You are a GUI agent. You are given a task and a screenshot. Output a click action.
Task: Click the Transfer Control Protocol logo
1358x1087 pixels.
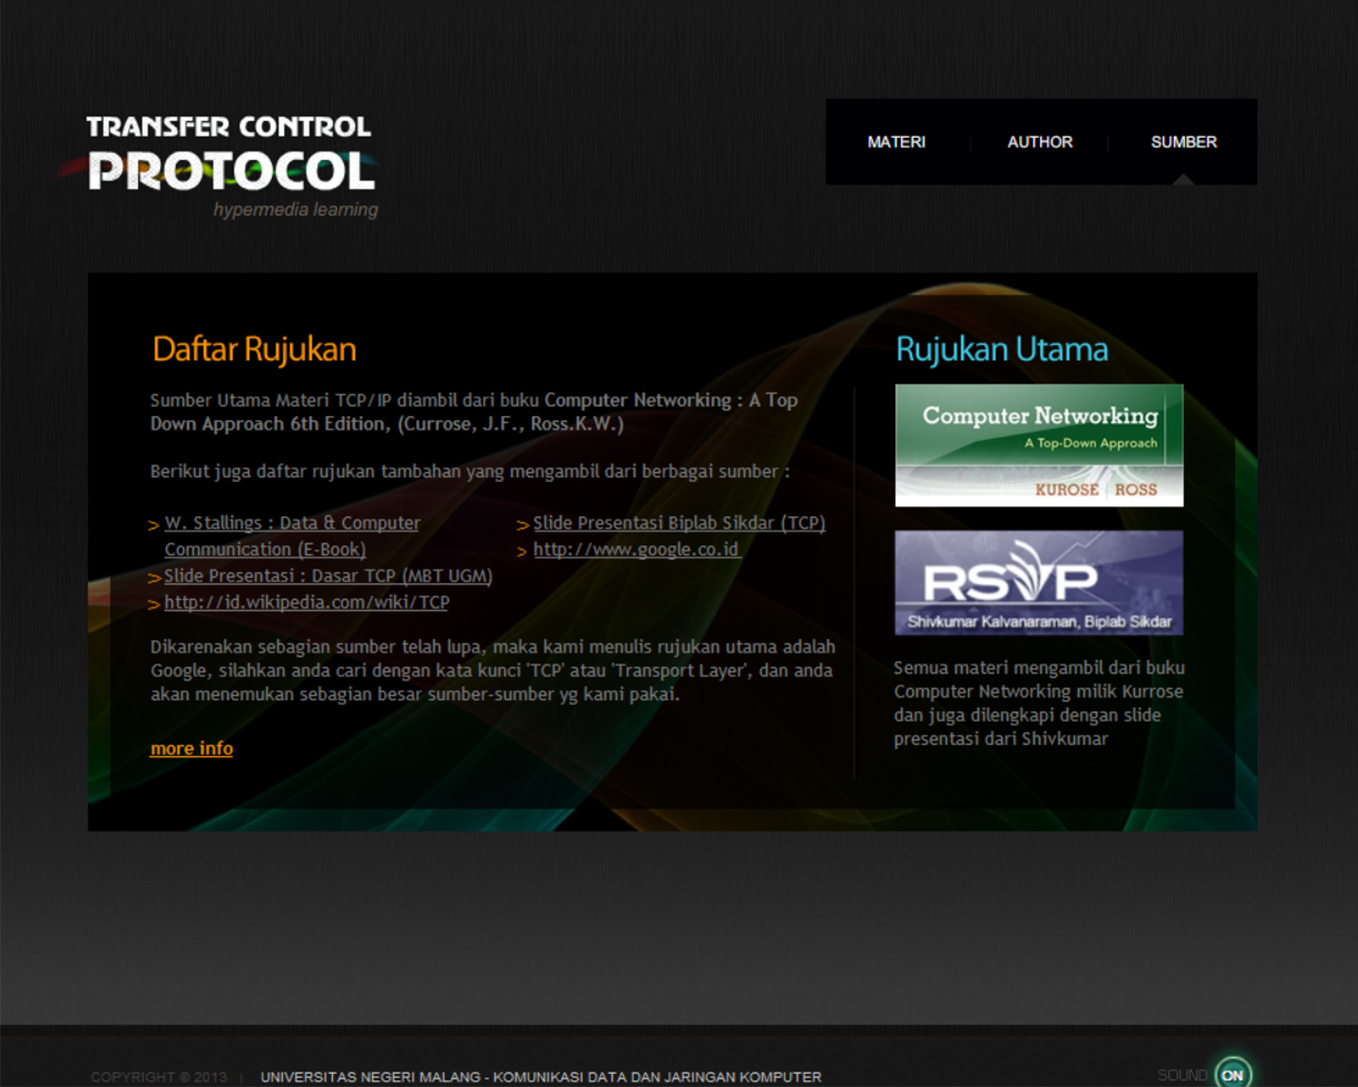230,160
